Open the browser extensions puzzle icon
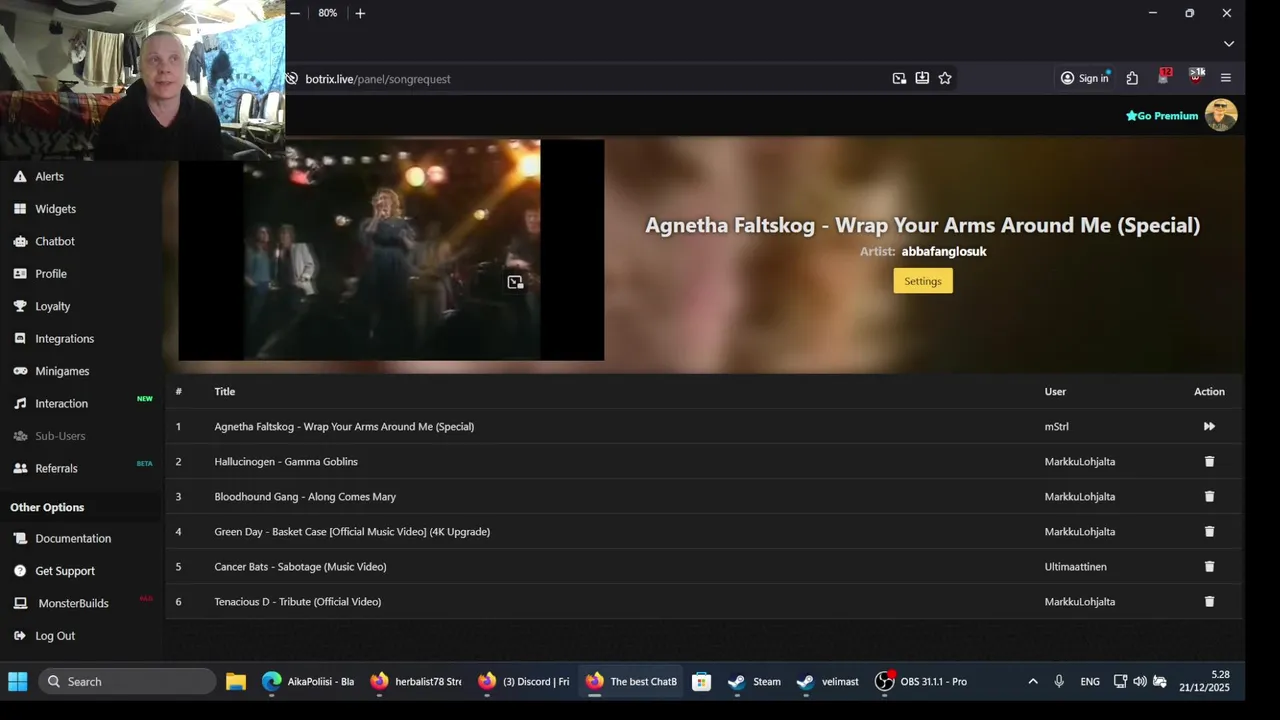 (1132, 78)
